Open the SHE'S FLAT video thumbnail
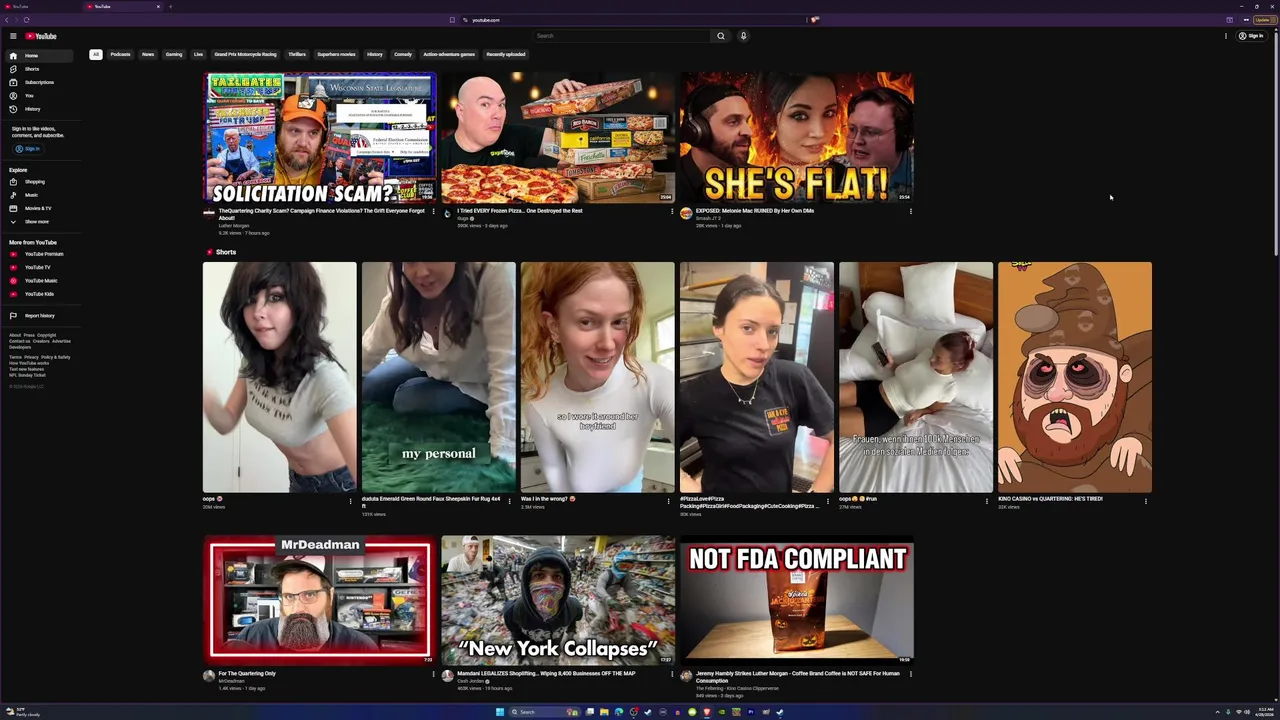This screenshot has height=720, width=1280. [797, 137]
